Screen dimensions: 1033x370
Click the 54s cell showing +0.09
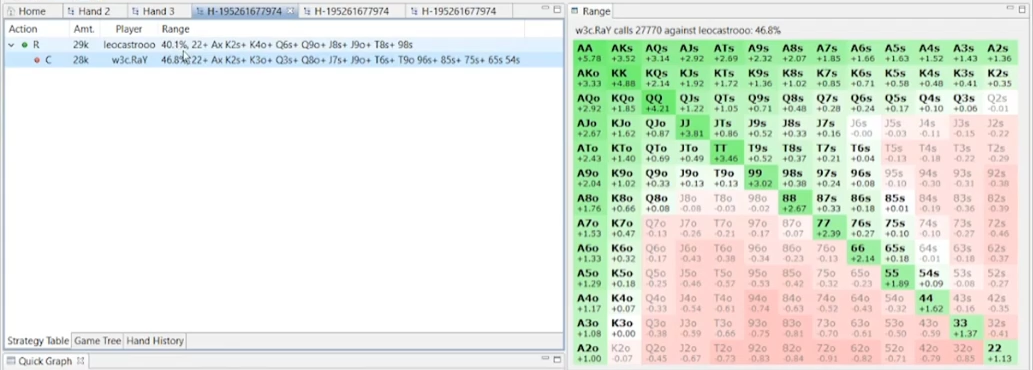[x=933, y=278]
